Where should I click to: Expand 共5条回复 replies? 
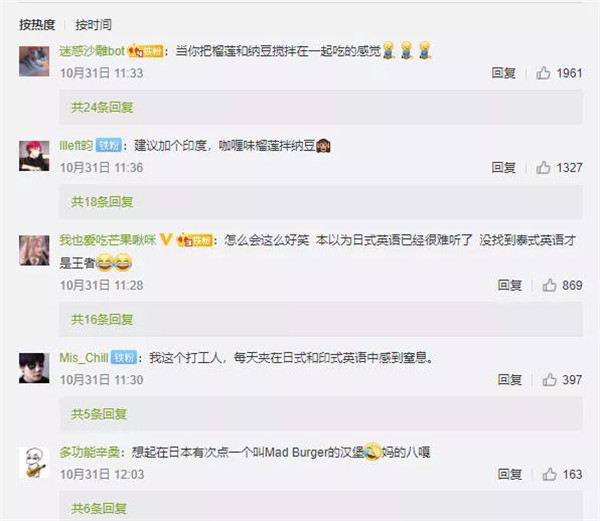click(x=99, y=414)
